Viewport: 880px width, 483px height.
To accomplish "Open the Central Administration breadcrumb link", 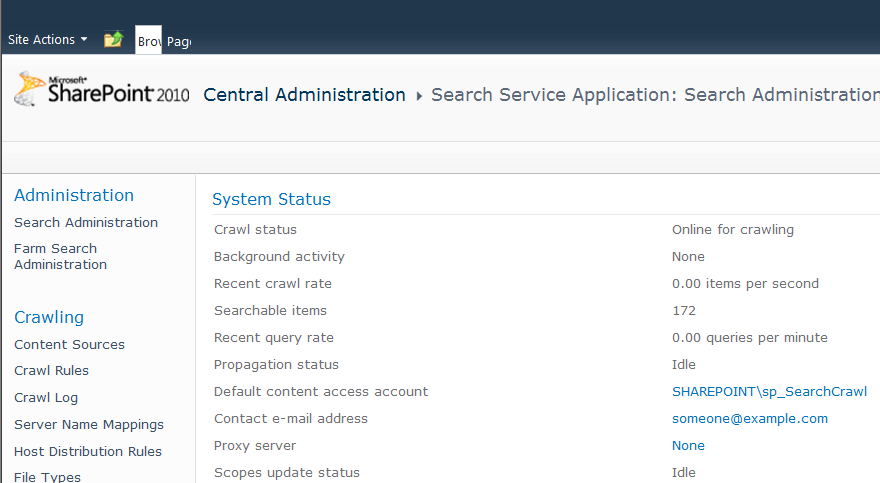I will coord(304,95).
